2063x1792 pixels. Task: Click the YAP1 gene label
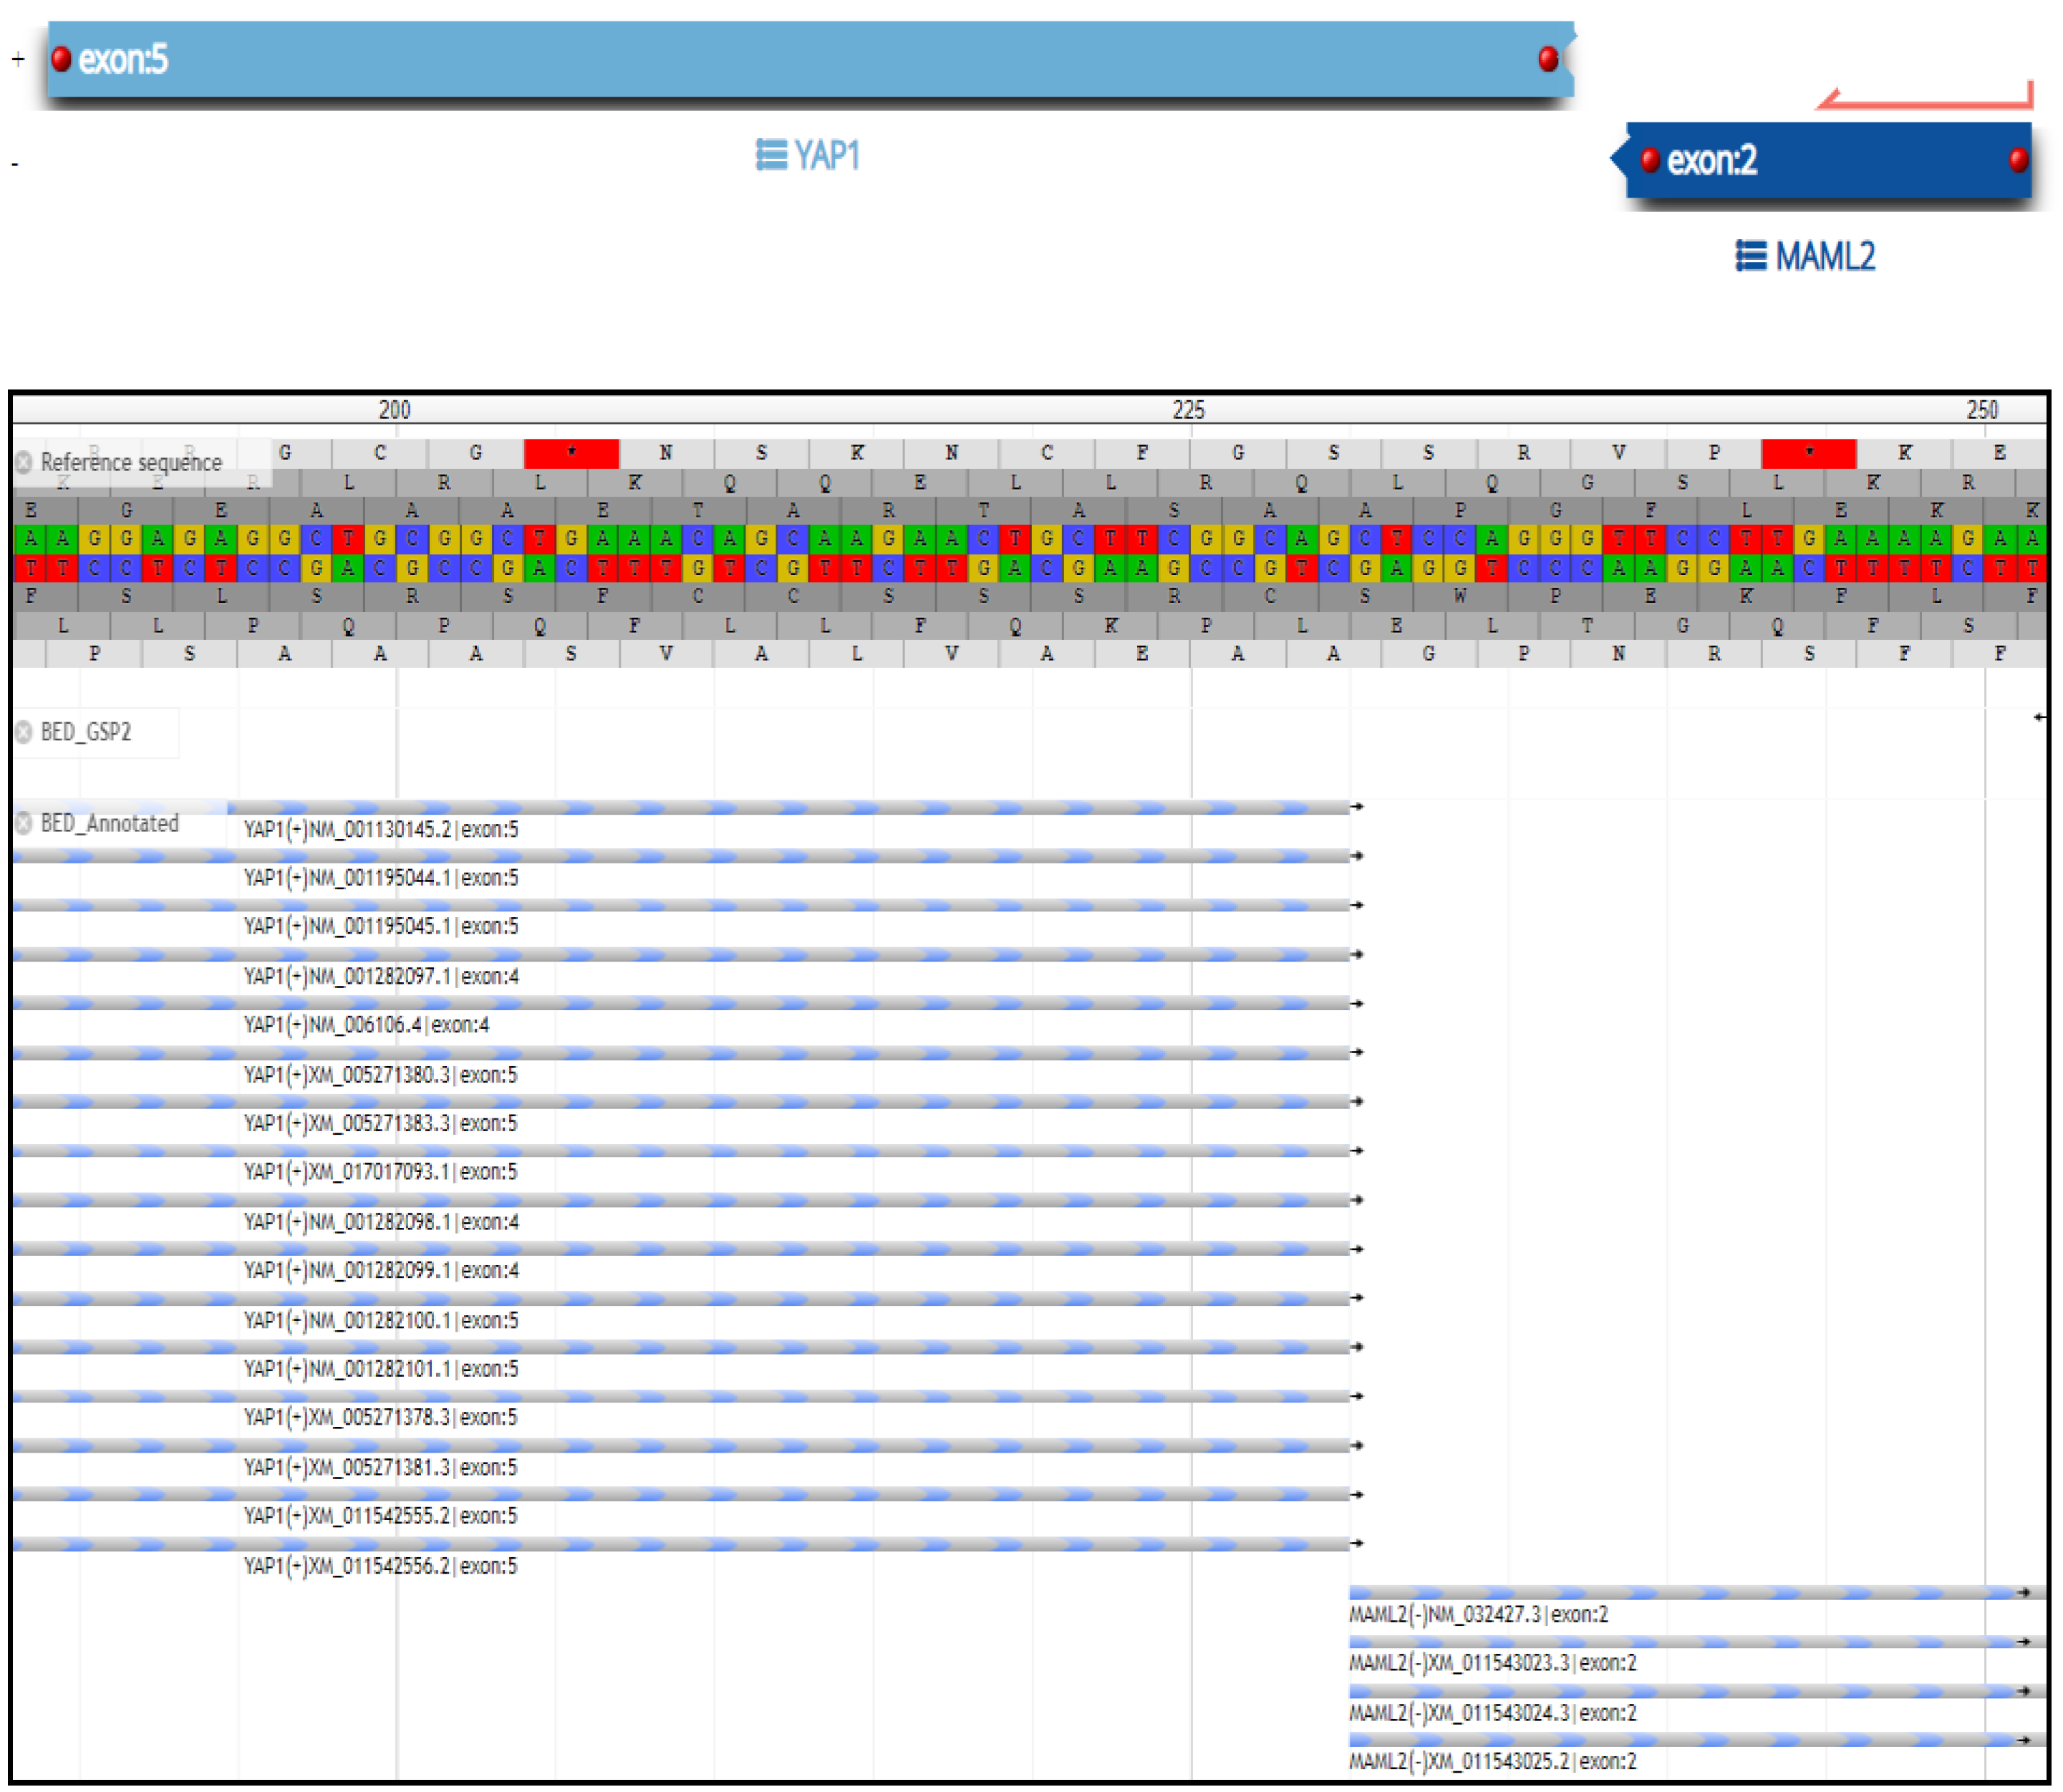(x=827, y=156)
